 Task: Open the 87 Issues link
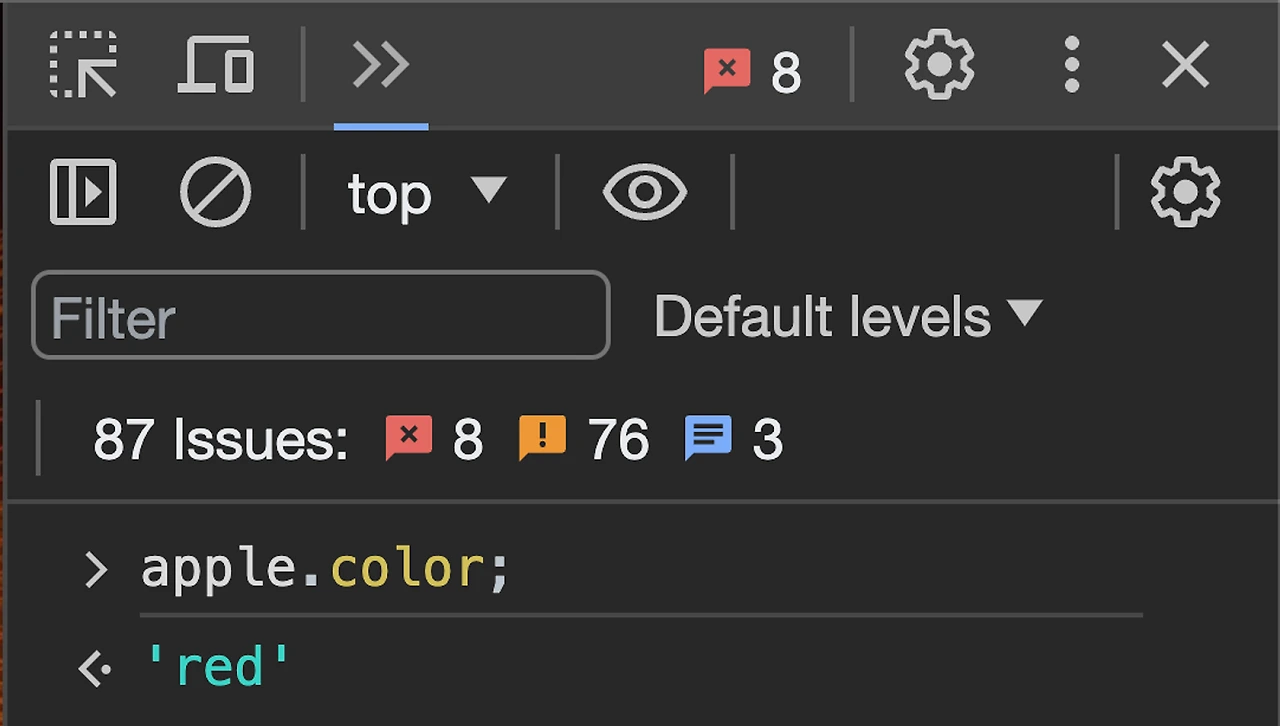coord(220,439)
